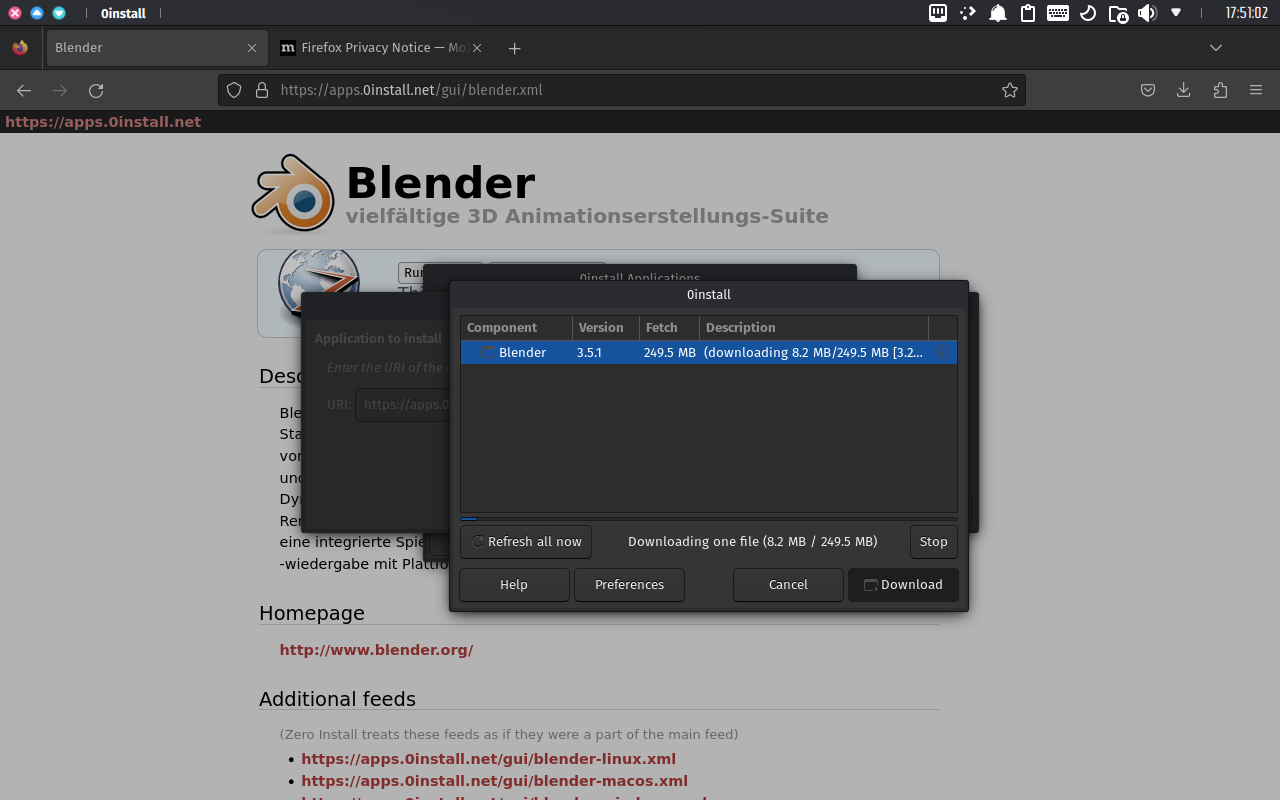
Task: Toggle night color moon icon
Action: pyautogui.click(x=1088, y=13)
